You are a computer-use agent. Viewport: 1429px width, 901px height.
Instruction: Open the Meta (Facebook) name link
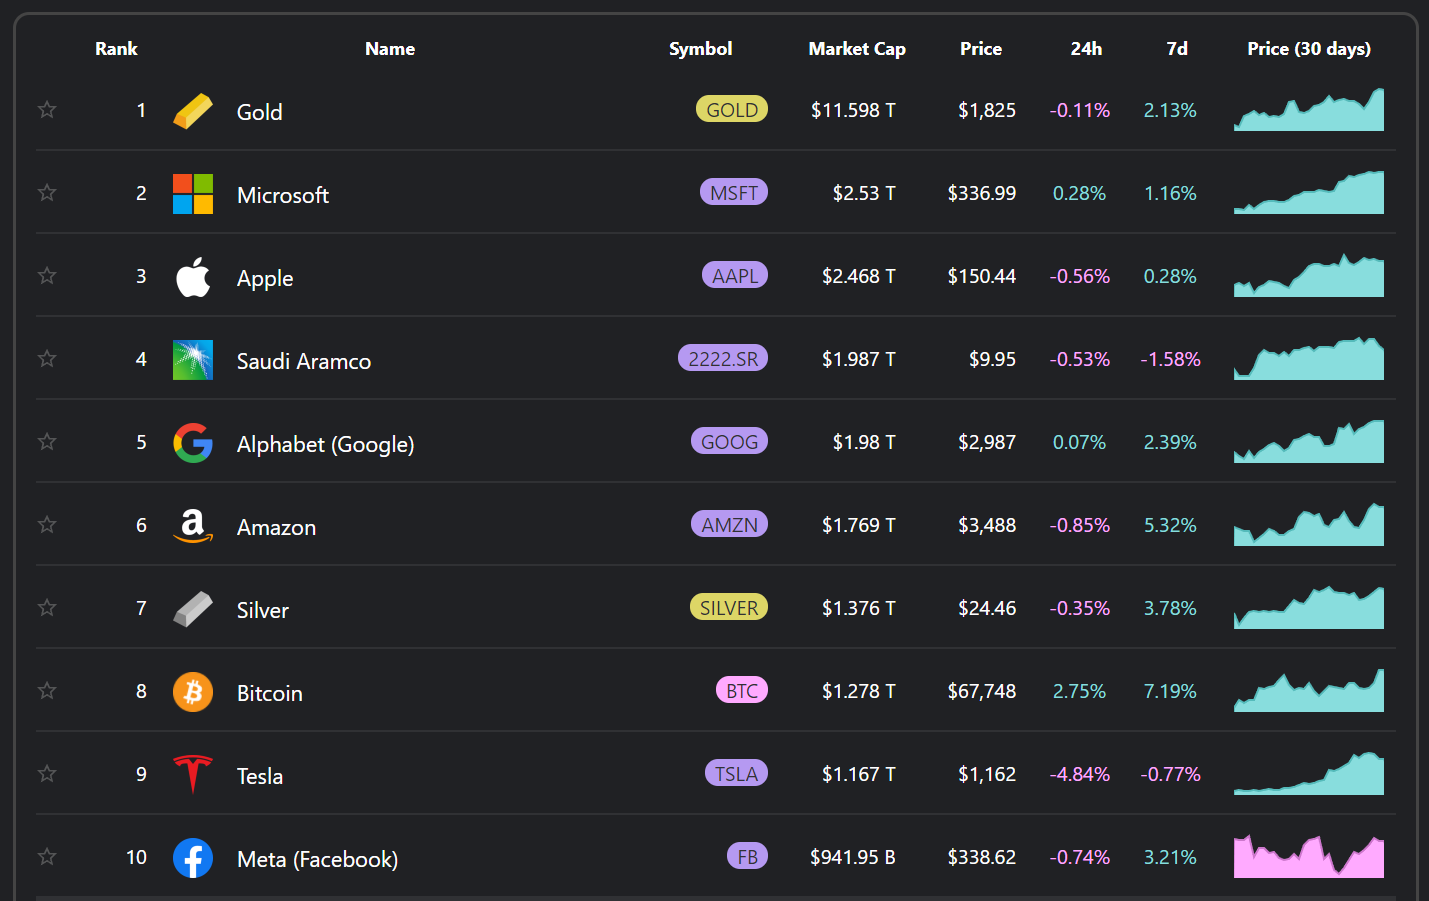pyautogui.click(x=317, y=859)
